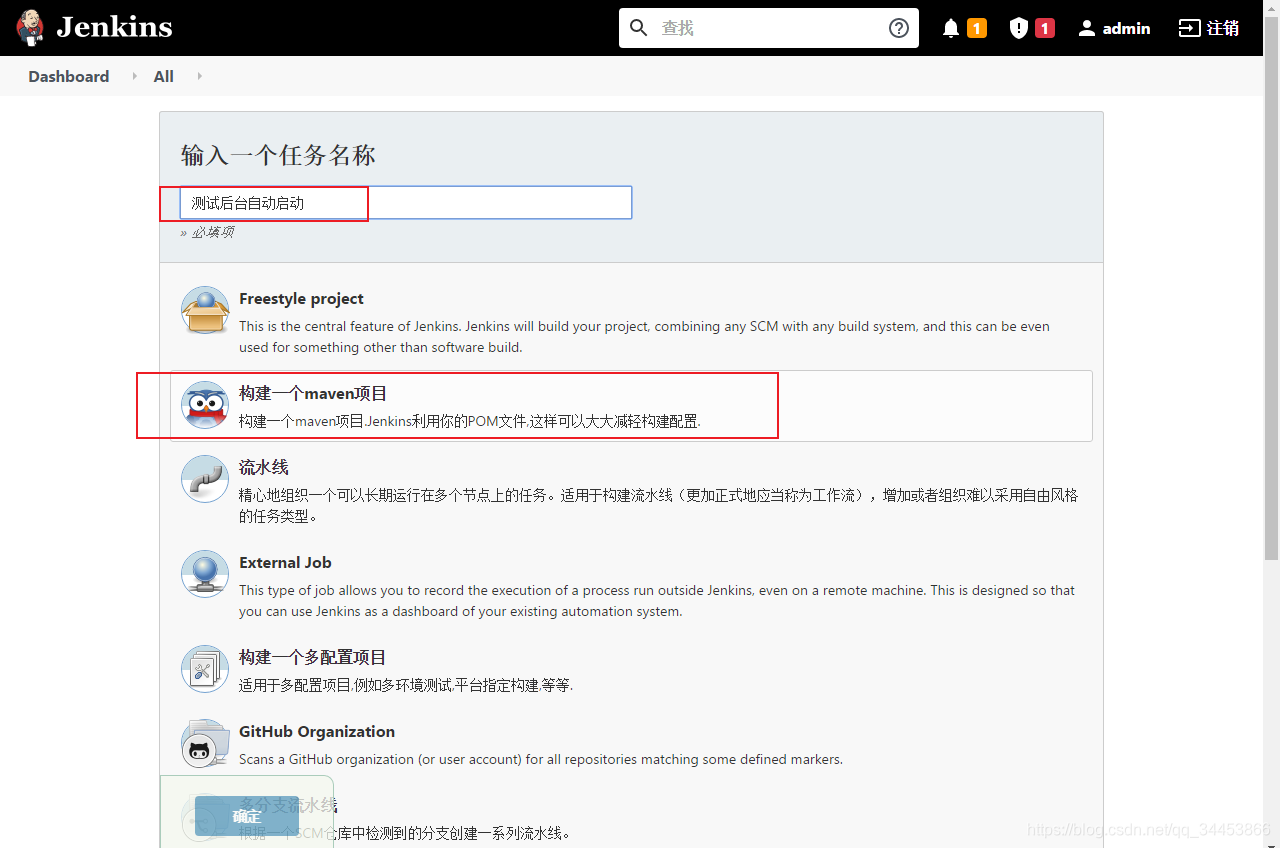Choose Freestyle project title

pyautogui.click(x=301, y=299)
